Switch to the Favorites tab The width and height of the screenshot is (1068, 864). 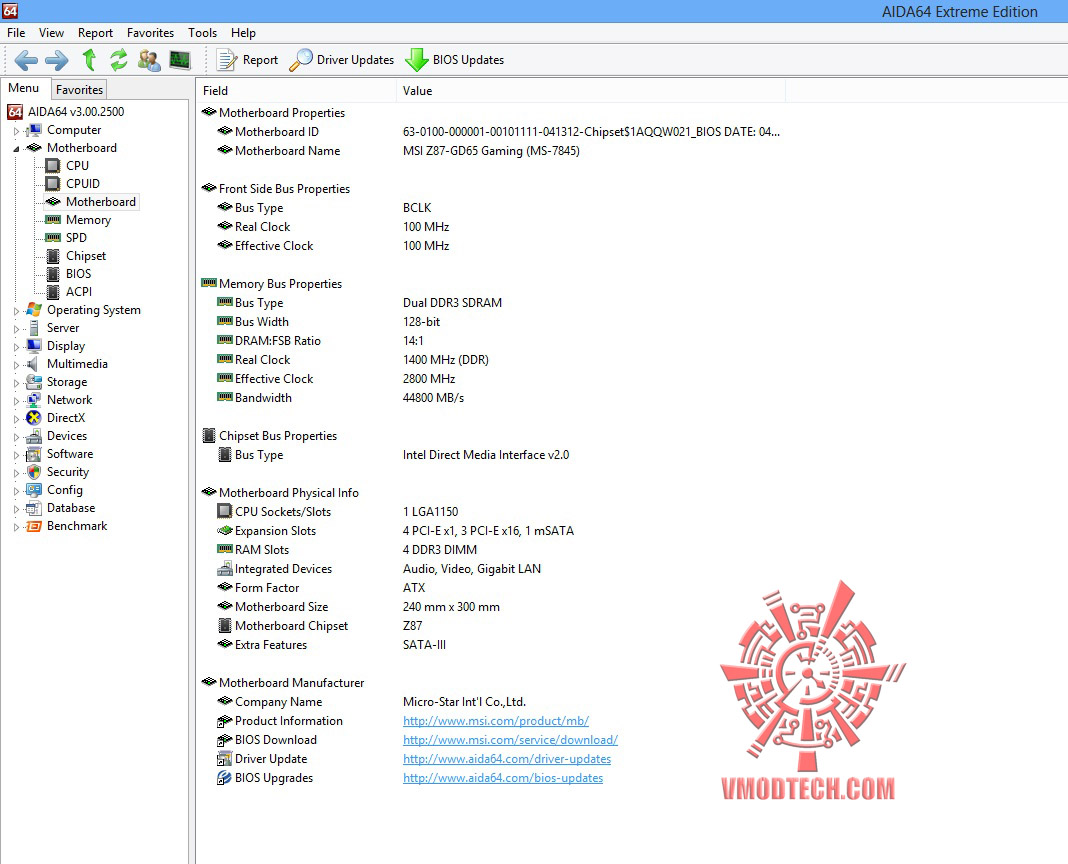[79, 89]
